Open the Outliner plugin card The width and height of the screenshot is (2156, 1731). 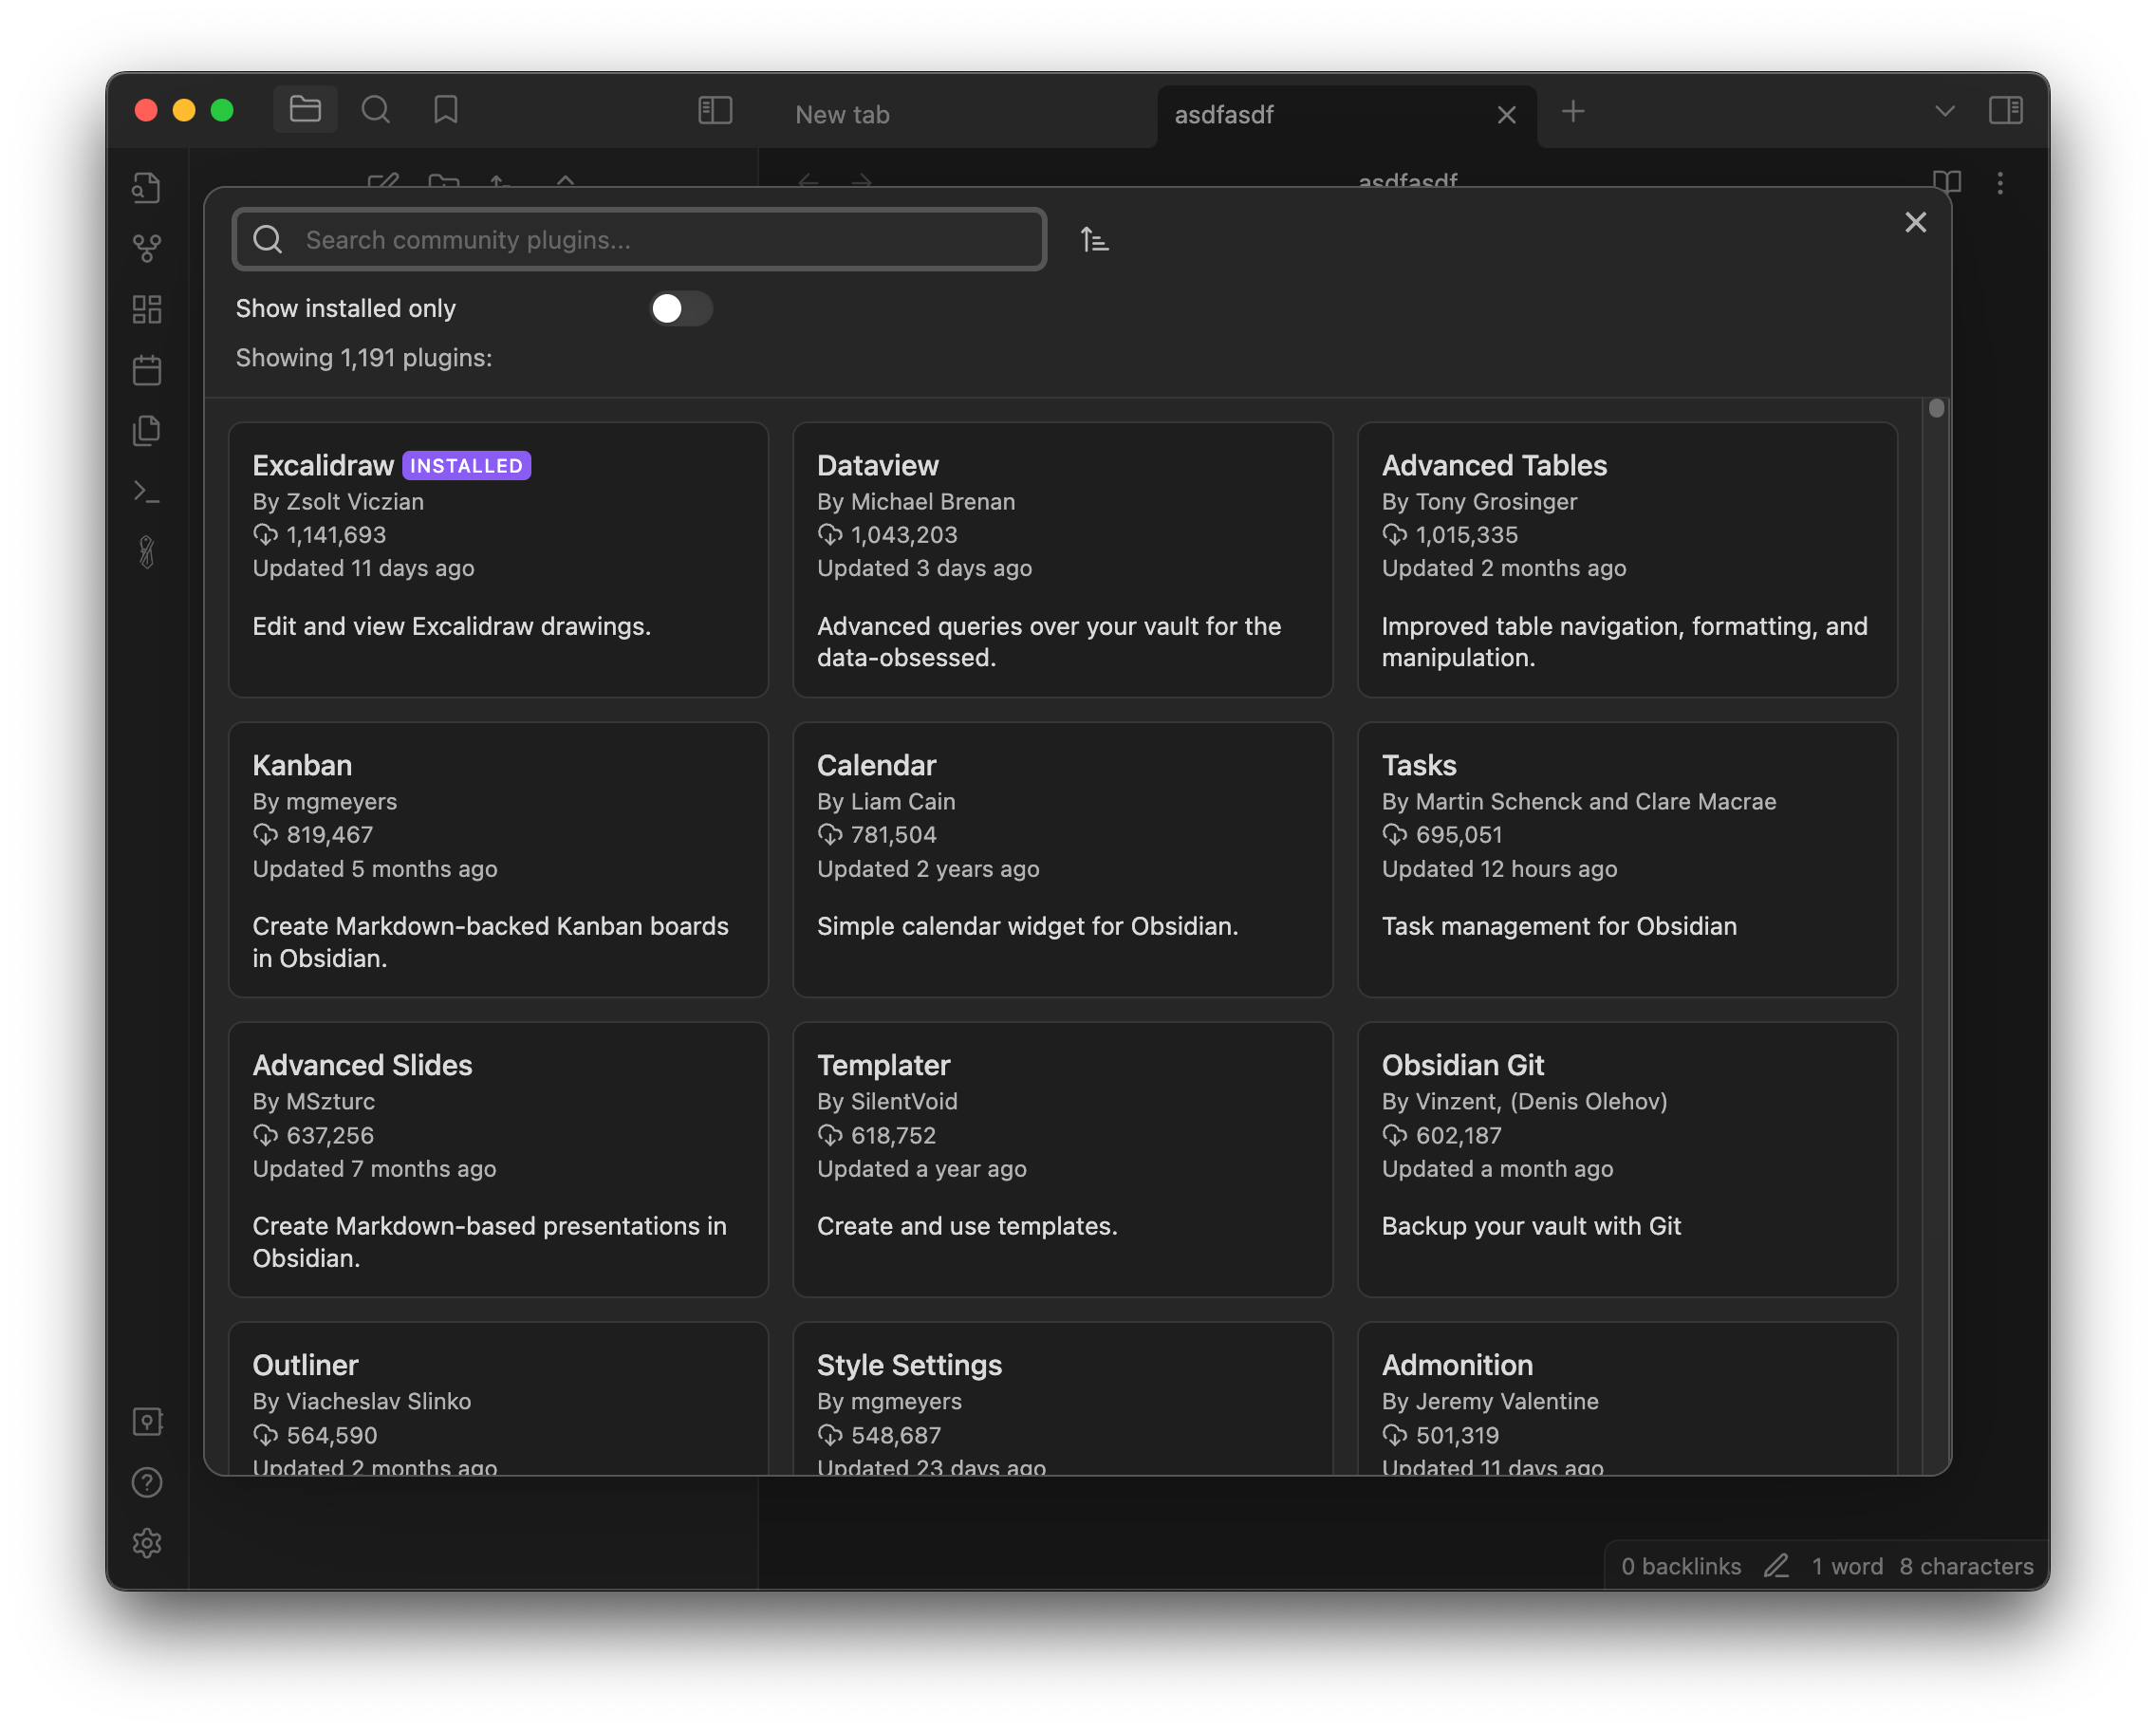498,1398
